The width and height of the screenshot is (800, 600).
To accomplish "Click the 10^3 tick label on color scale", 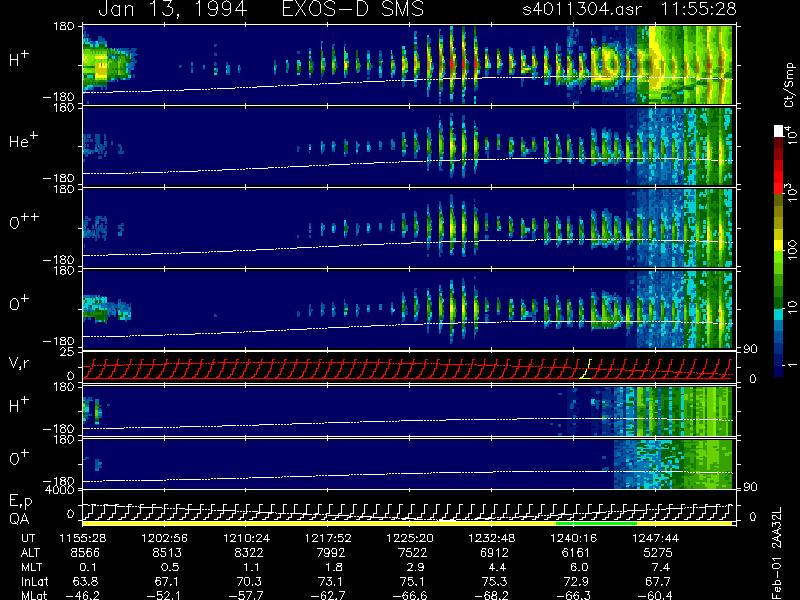I will pyautogui.click(x=791, y=192).
